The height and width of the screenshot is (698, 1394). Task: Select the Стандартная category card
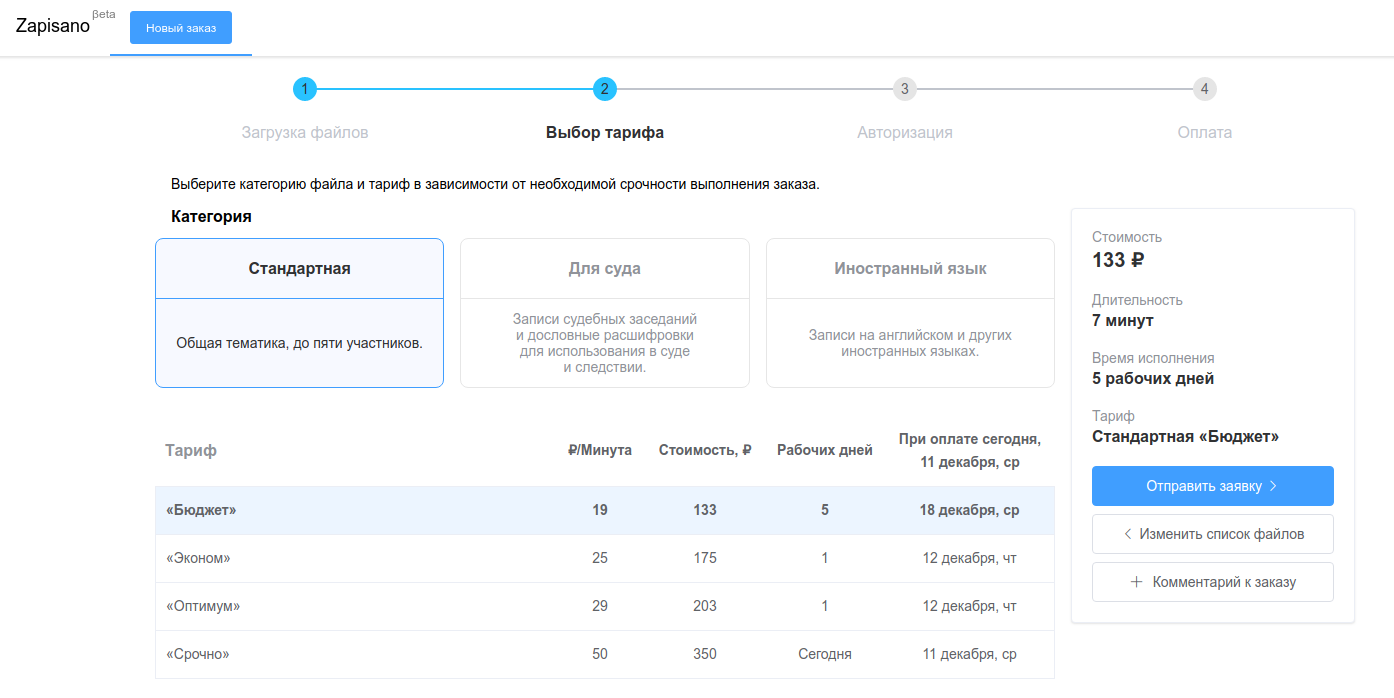point(299,312)
